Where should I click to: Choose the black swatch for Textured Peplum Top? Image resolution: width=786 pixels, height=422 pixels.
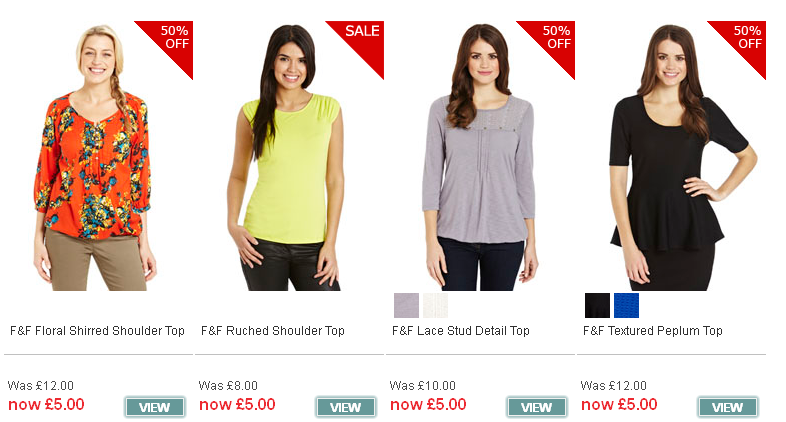597,305
